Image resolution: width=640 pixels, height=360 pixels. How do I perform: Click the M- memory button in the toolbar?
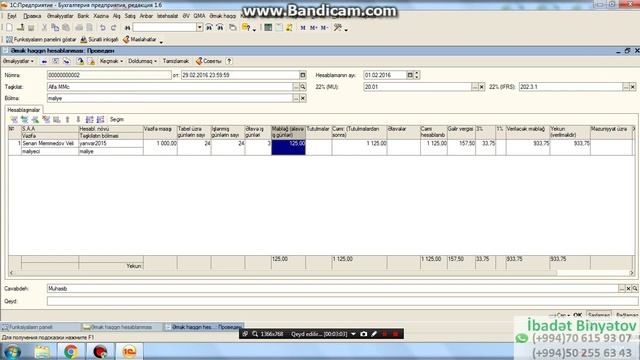click(x=324, y=28)
